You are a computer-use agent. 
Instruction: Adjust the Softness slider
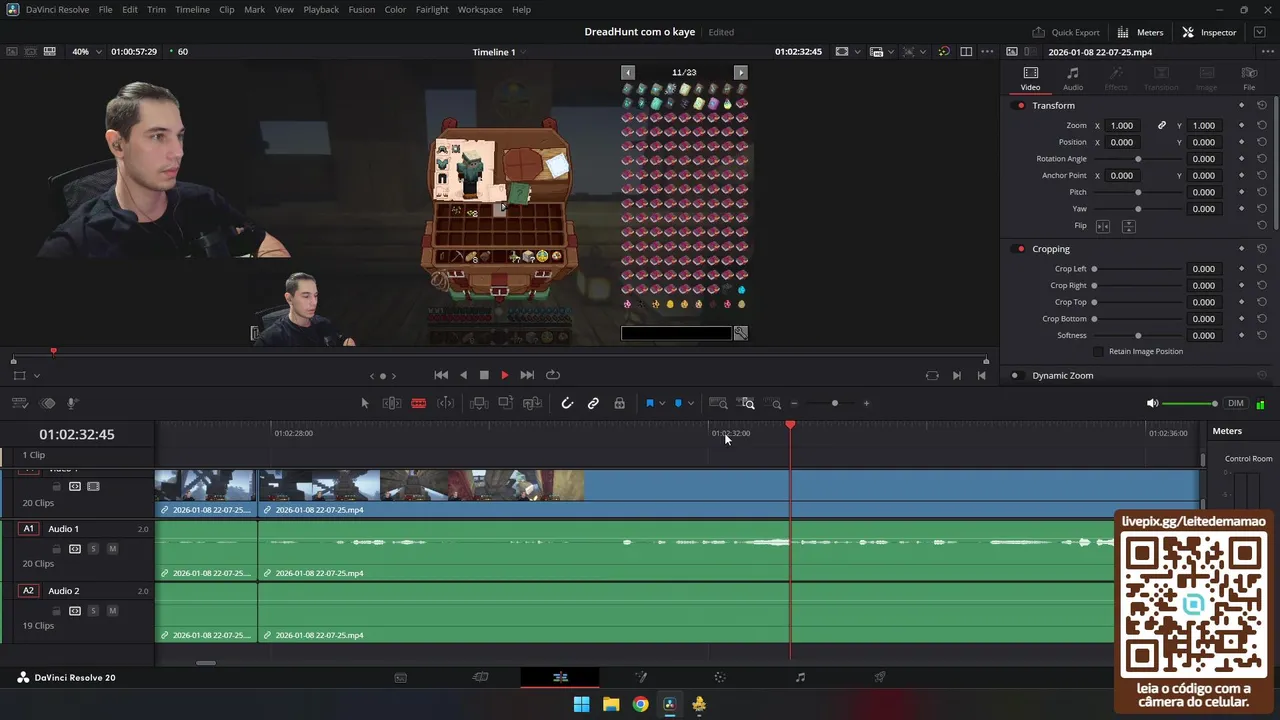point(1138,335)
